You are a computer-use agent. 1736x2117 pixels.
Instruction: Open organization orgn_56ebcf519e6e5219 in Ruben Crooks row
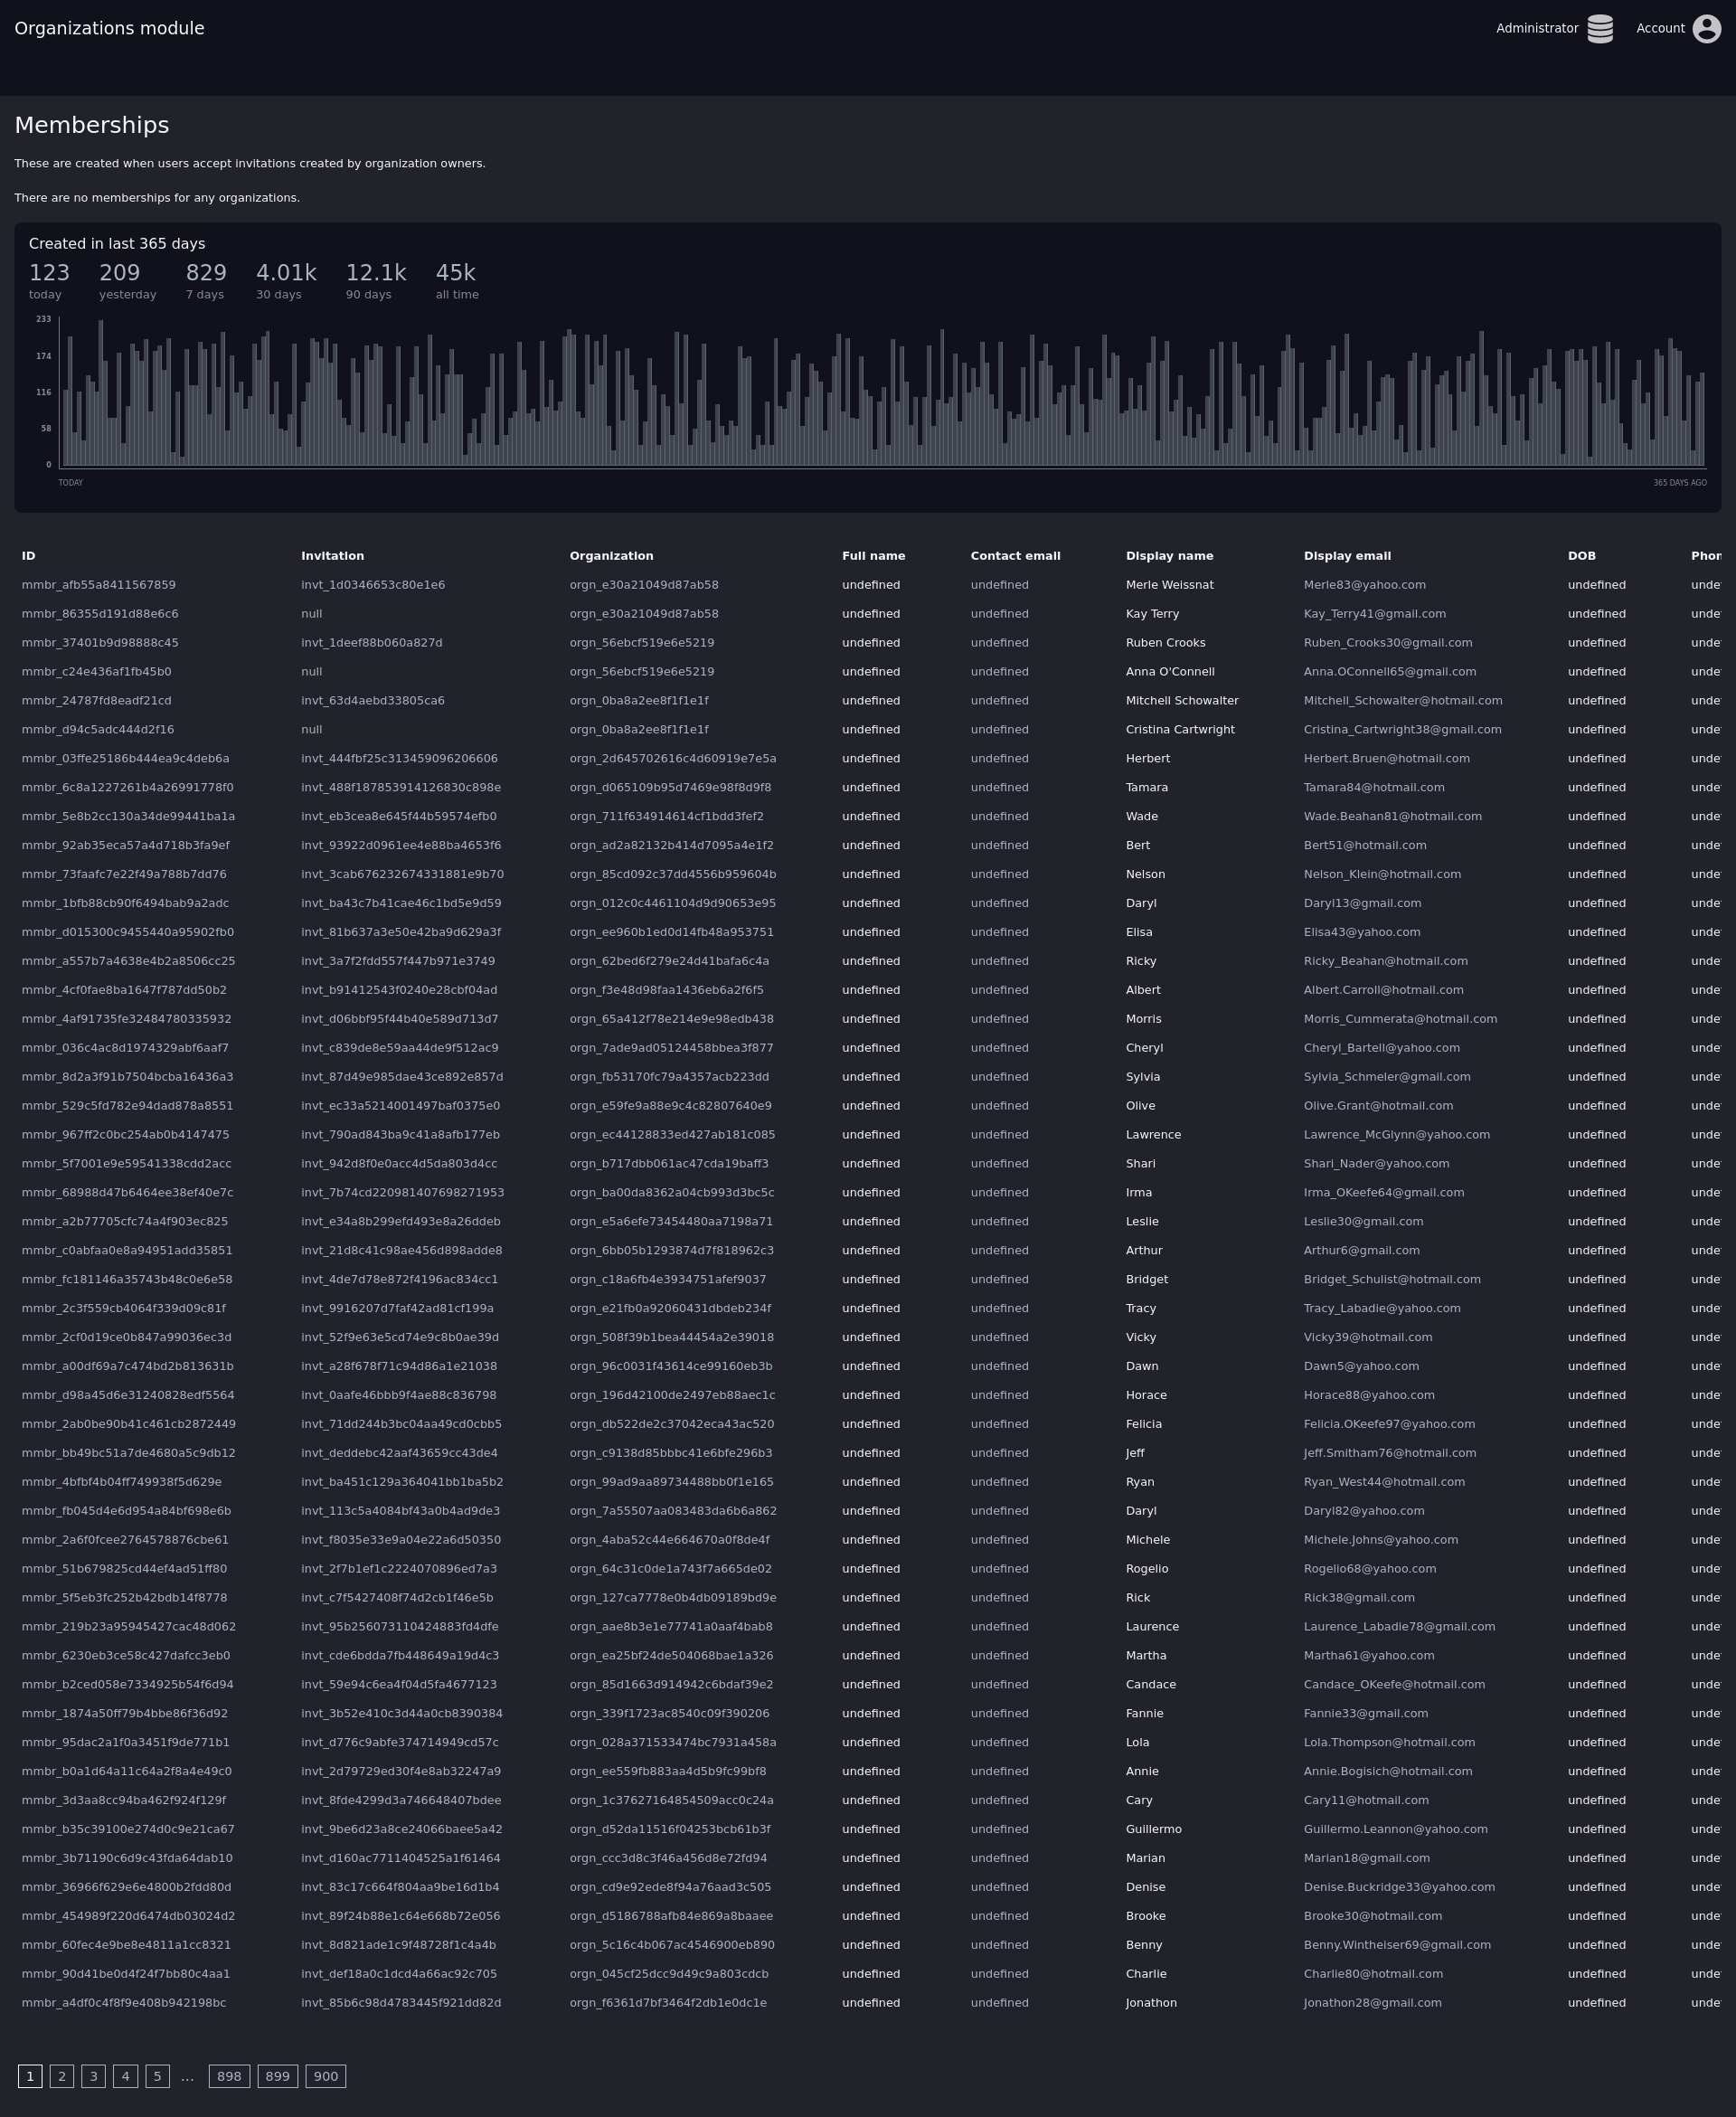(641, 643)
